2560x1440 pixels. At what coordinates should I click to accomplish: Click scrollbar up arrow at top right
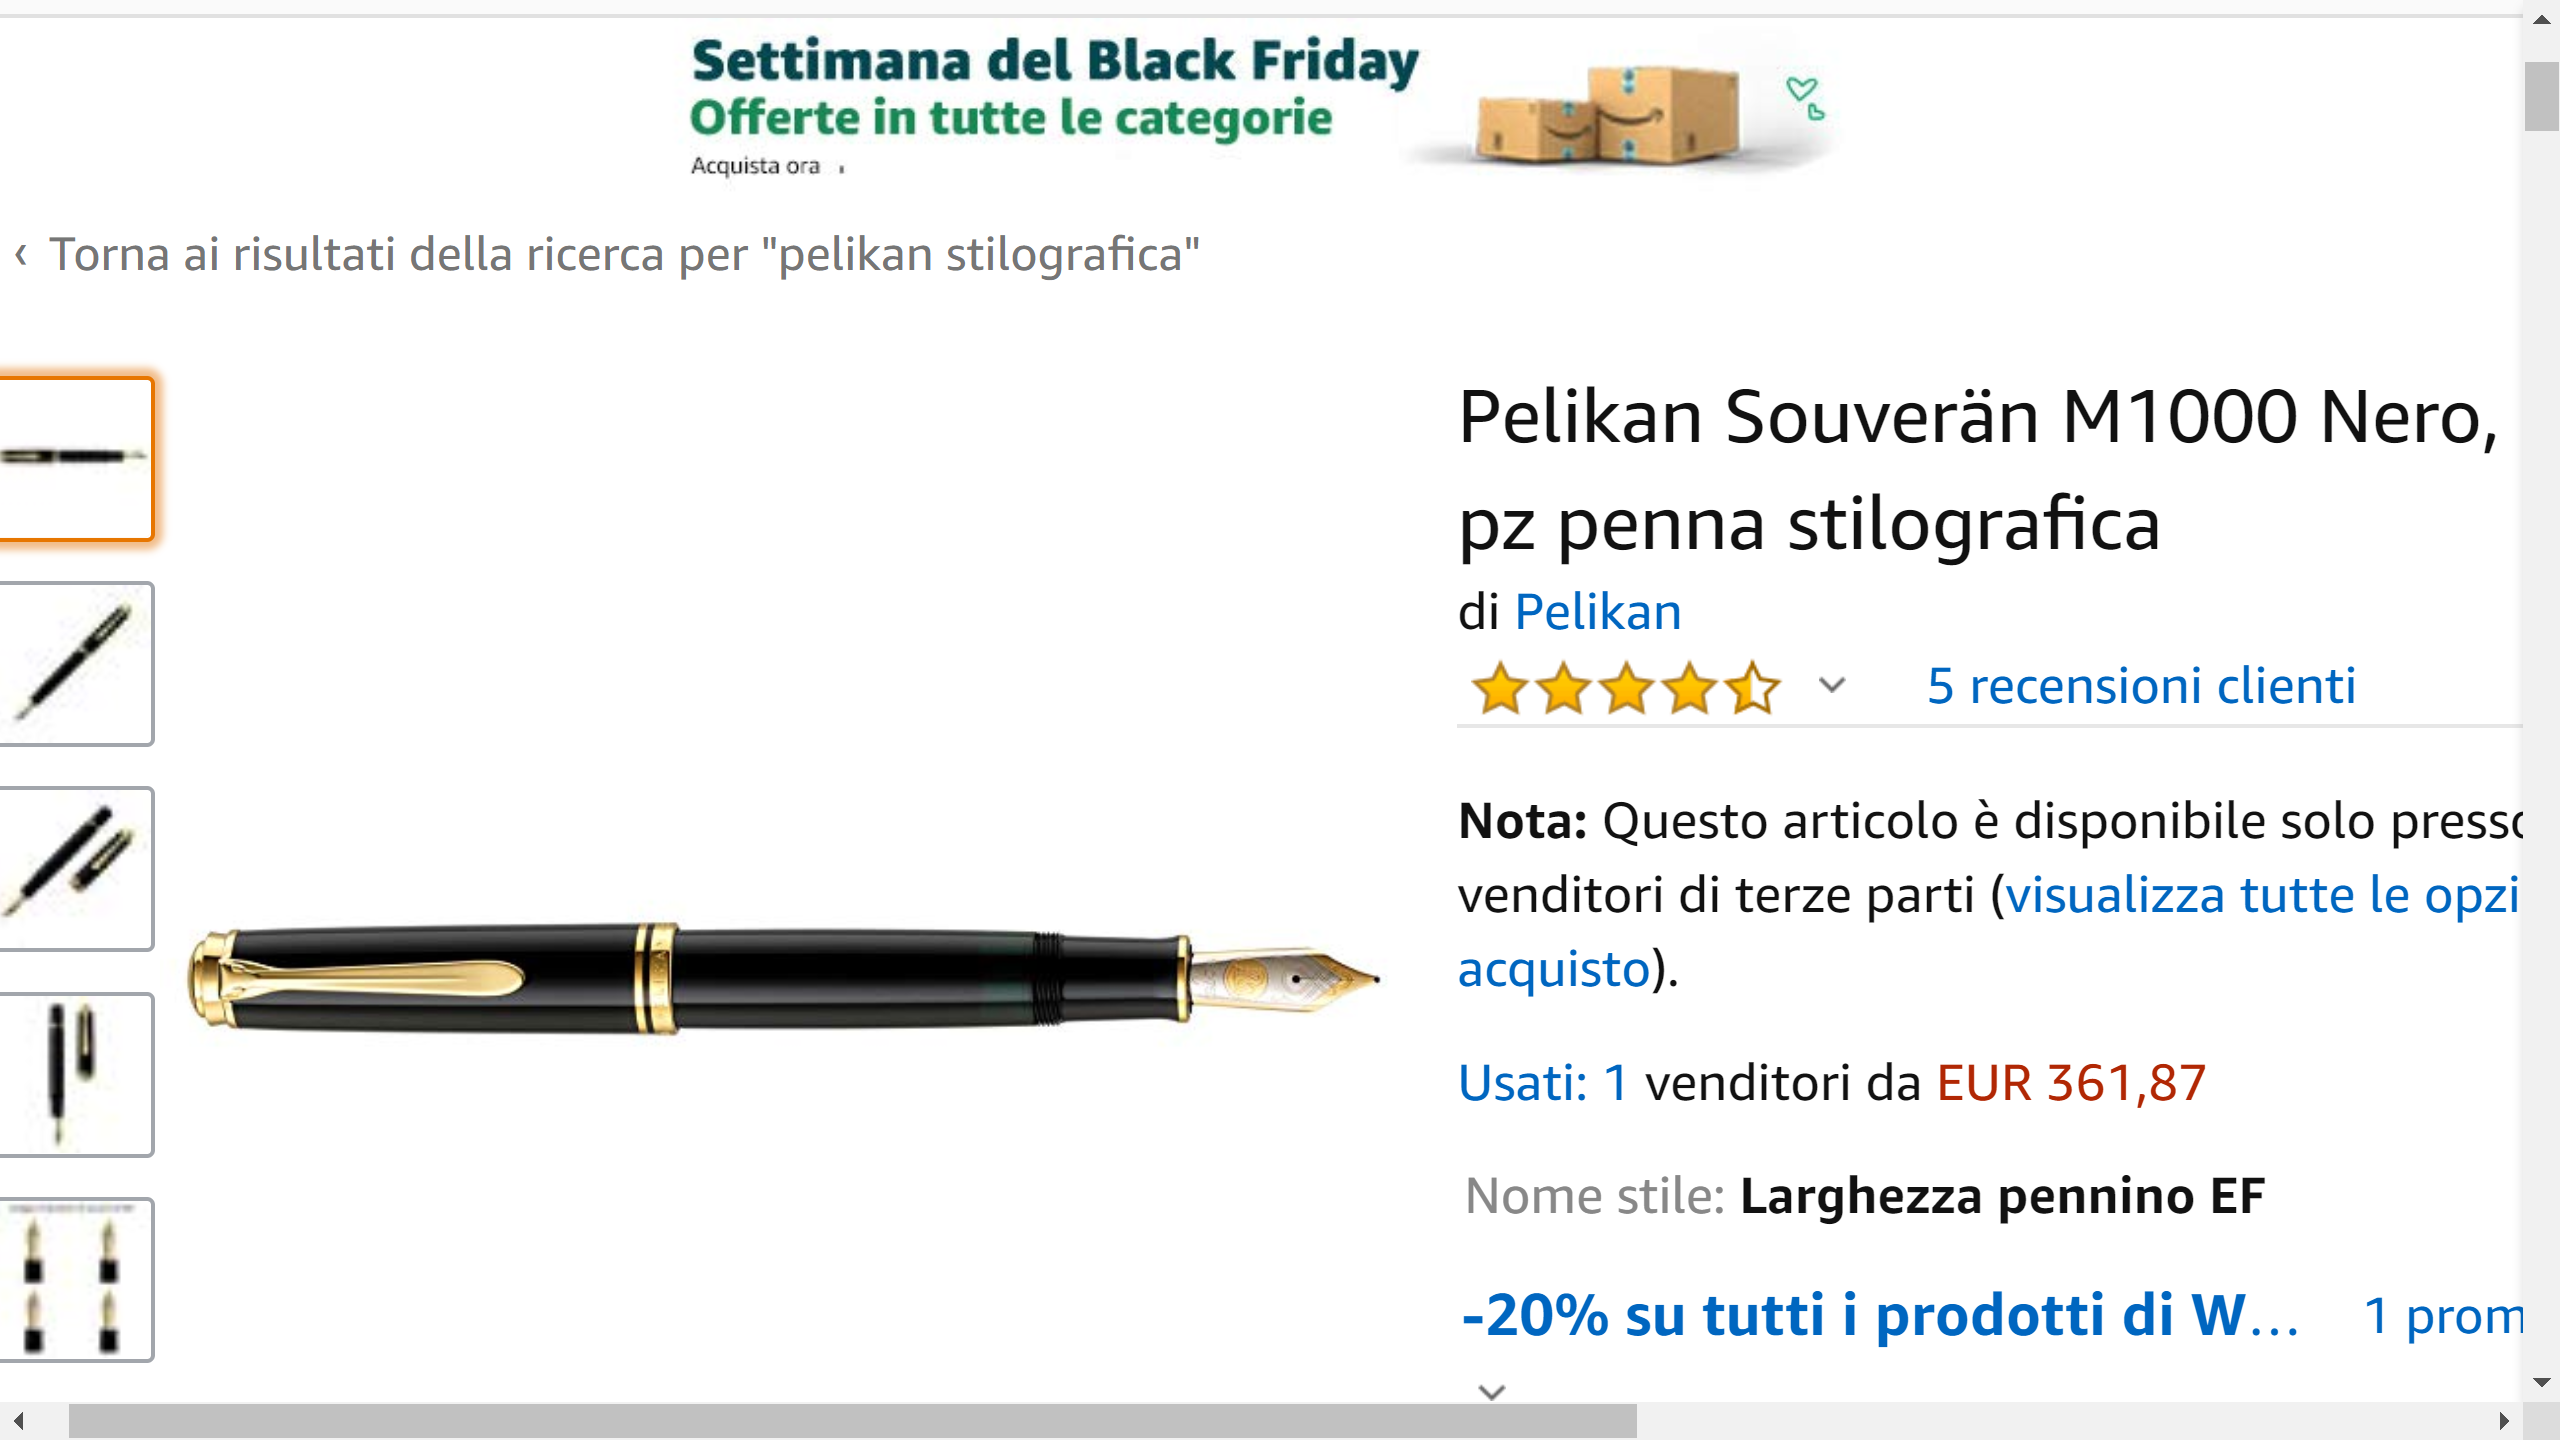coord(2541,20)
